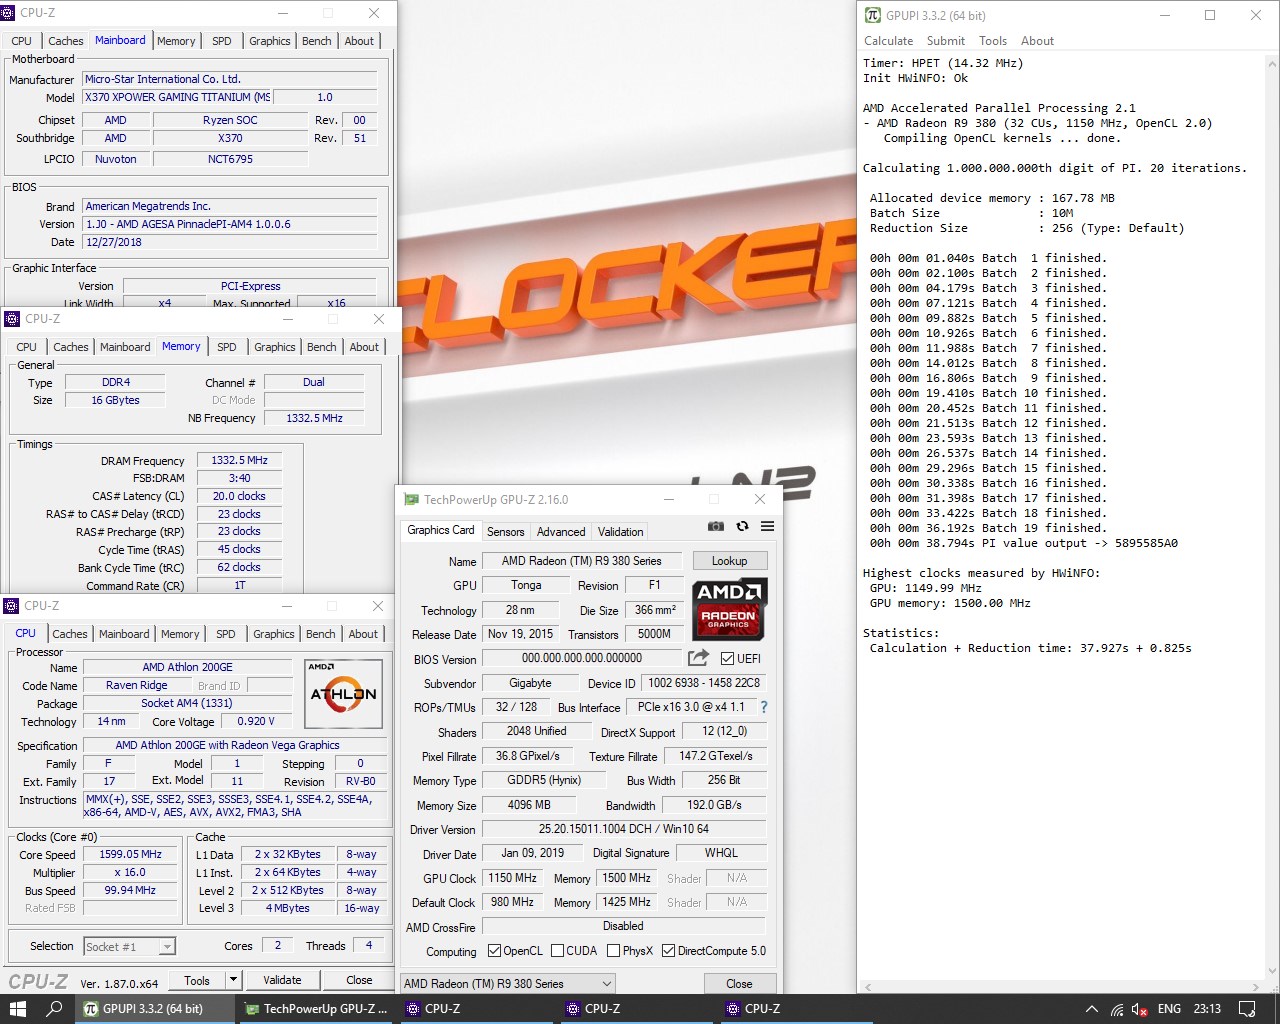Show hidden tray icons chevron
The height and width of the screenshot is (1024, 1280).
[x=1091, y=1009]
